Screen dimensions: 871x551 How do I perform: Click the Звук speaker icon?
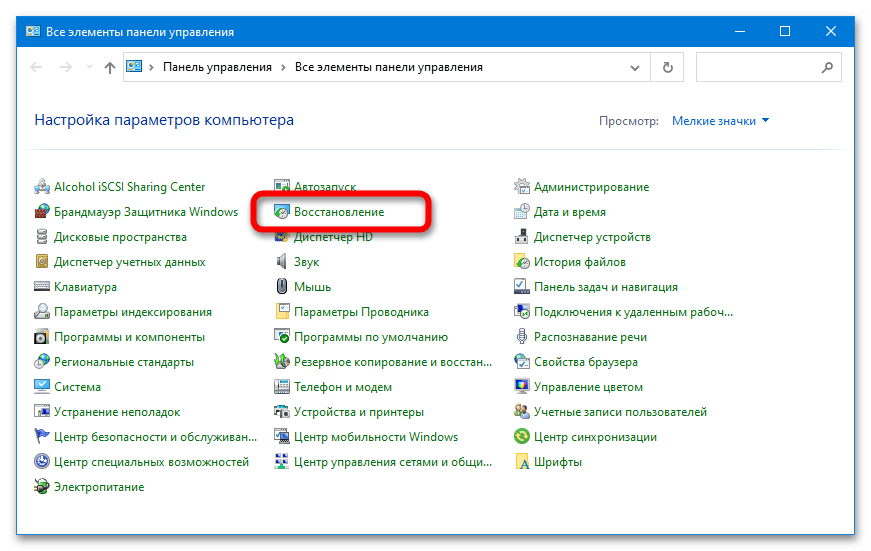(x=282, y=262)
